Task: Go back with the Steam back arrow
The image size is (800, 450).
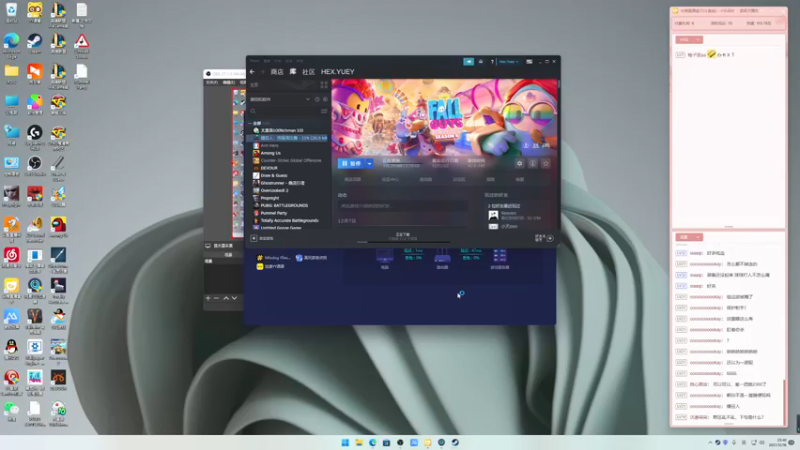Action: (252, 72)
